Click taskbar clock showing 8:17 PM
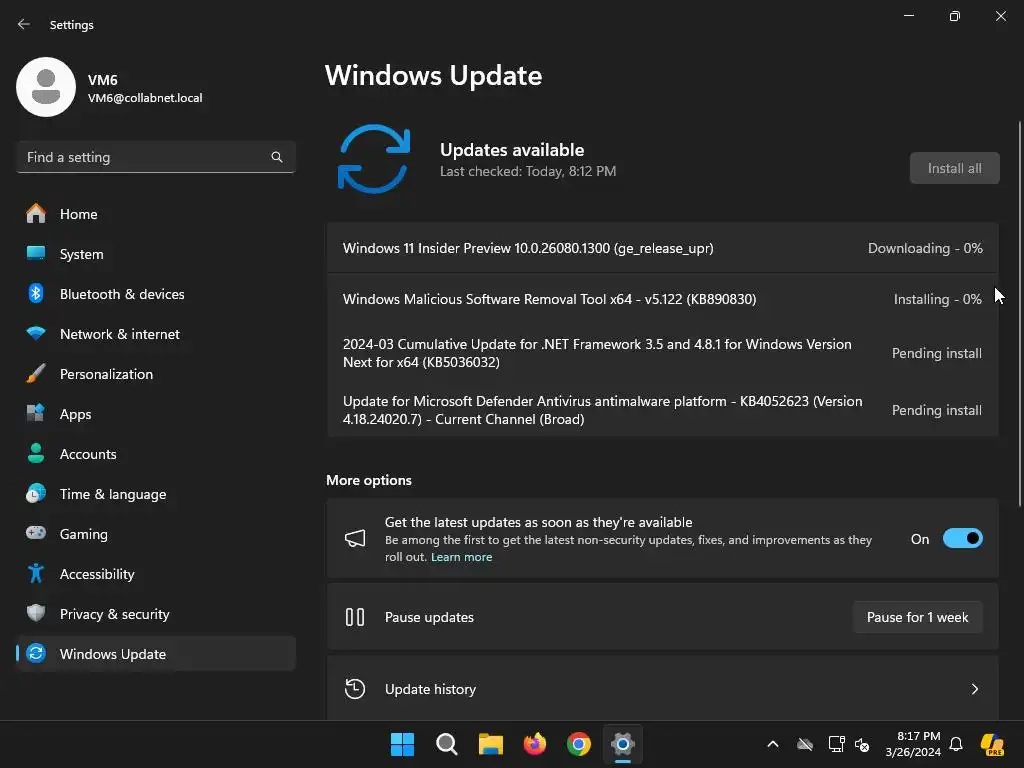The image size is (1024, 768). coord(913,744)
